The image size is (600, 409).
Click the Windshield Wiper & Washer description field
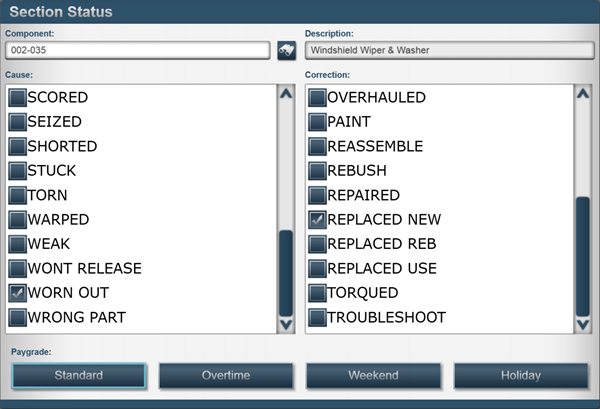(450, 50)
